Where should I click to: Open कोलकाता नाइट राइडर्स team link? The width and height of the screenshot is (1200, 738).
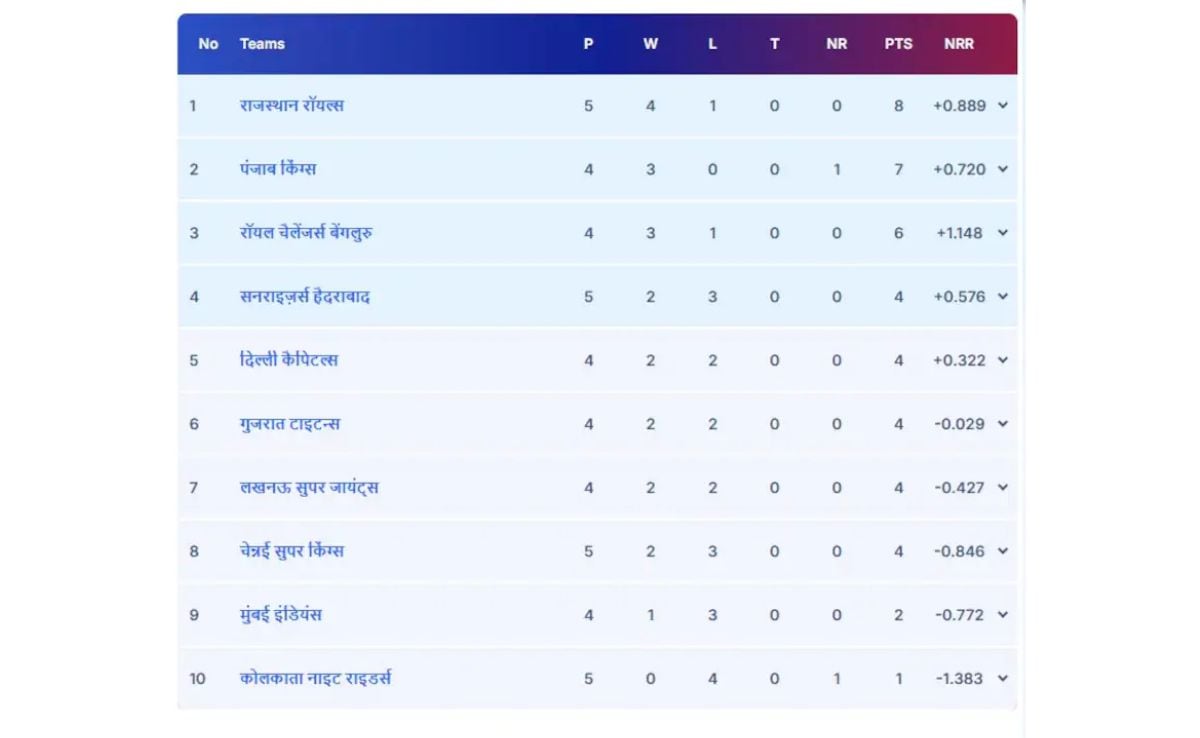(315, 678)
